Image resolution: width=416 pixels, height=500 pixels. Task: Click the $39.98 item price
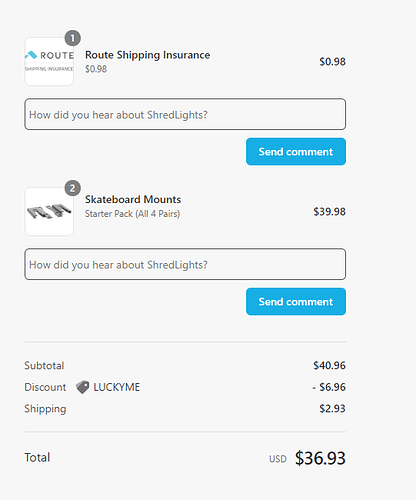point(329,212)
